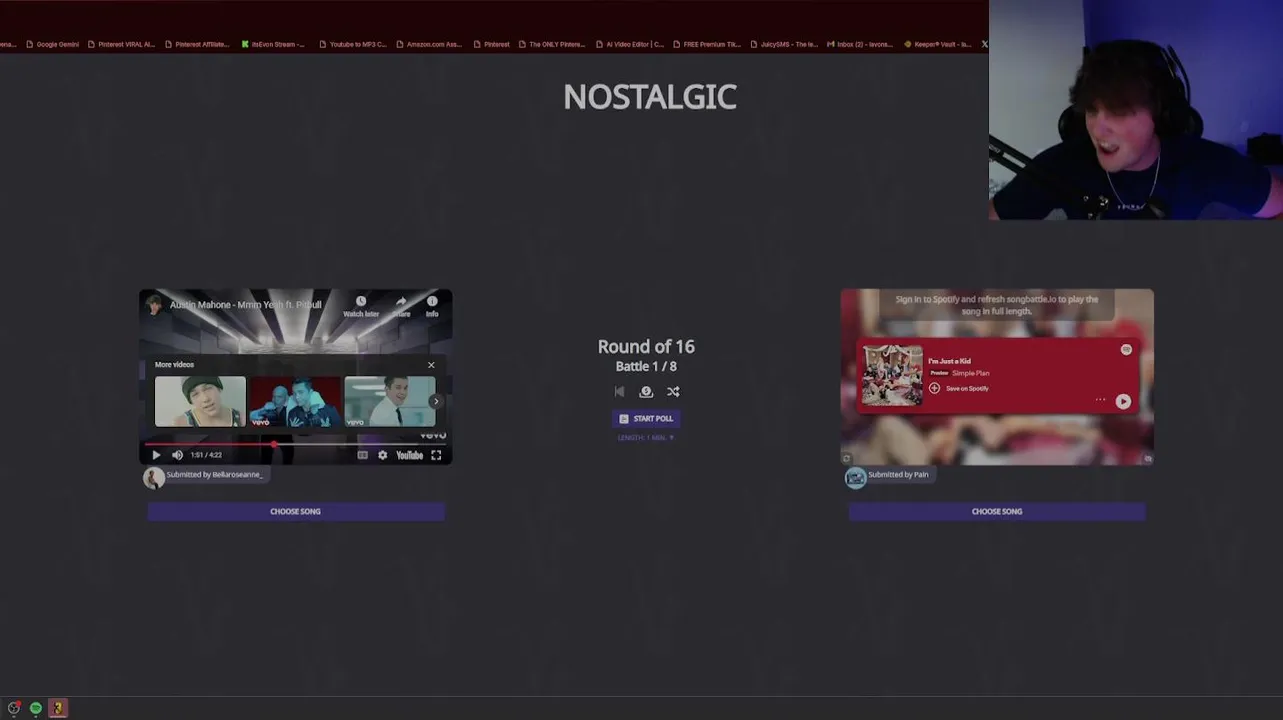This screenshot has width=1283, height=720.
Task: Open The ONLY Pinterest bookmark
Action: click(552, 44)
